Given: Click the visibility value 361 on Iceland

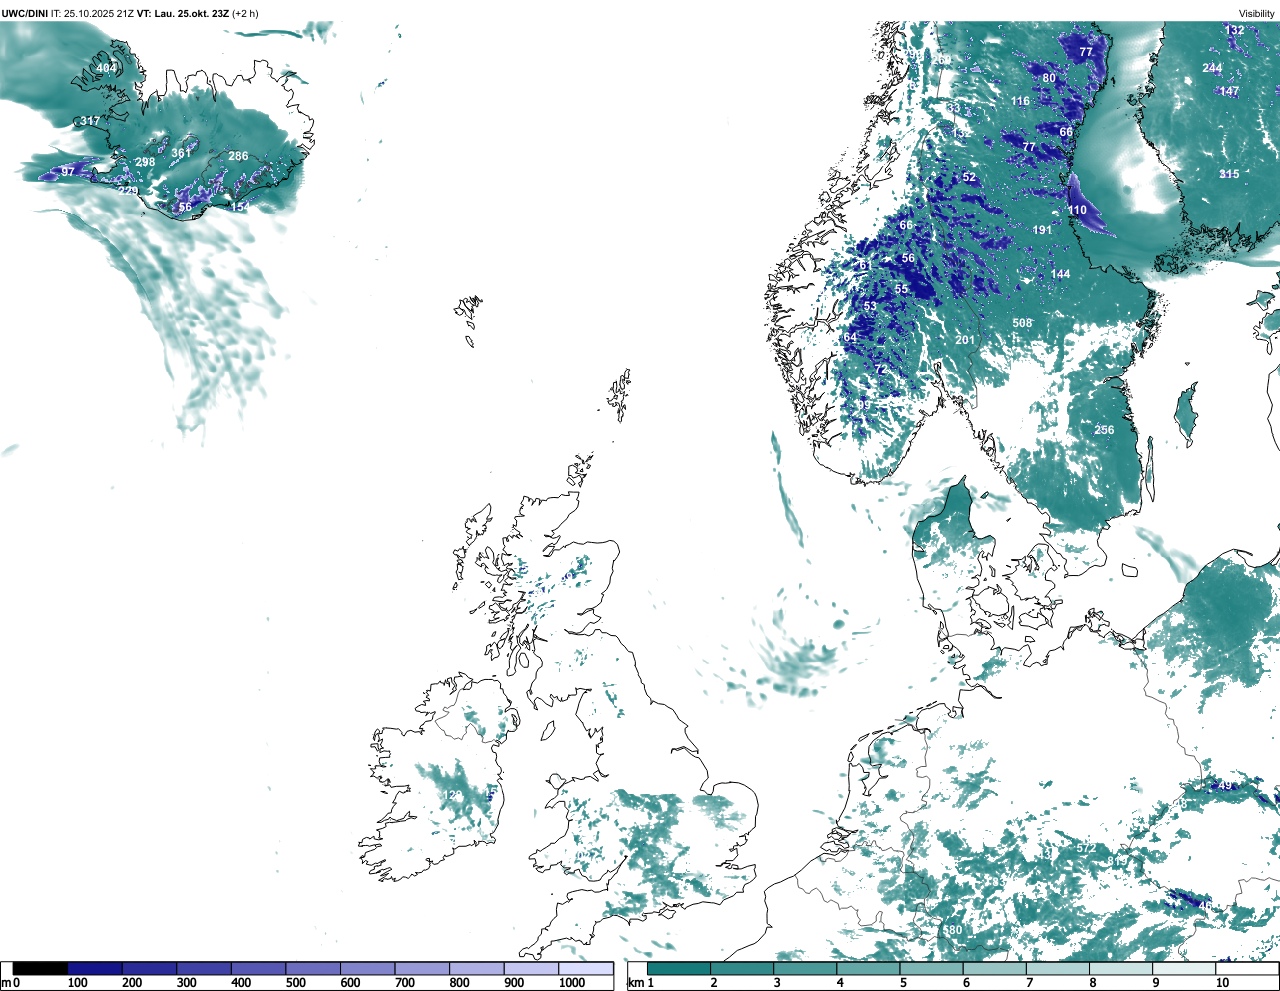Looking at the screenshot, I should pos(181,153).
